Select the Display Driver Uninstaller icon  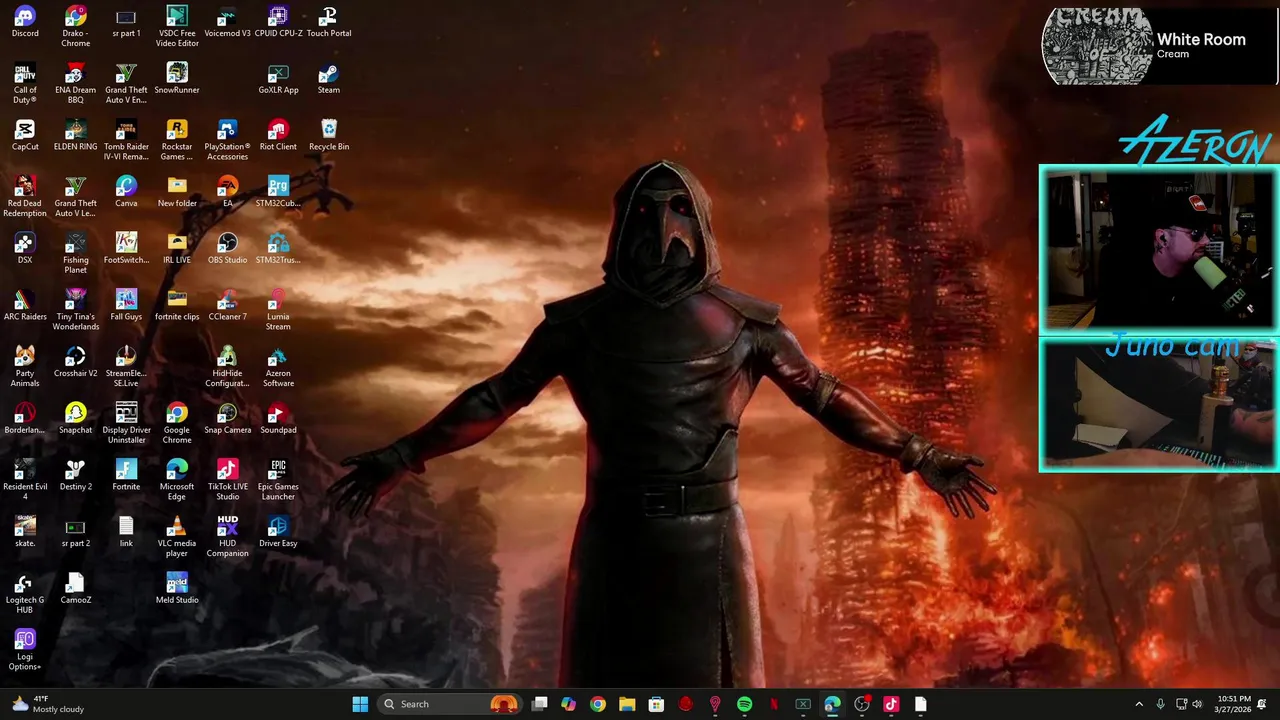[126, 424]
